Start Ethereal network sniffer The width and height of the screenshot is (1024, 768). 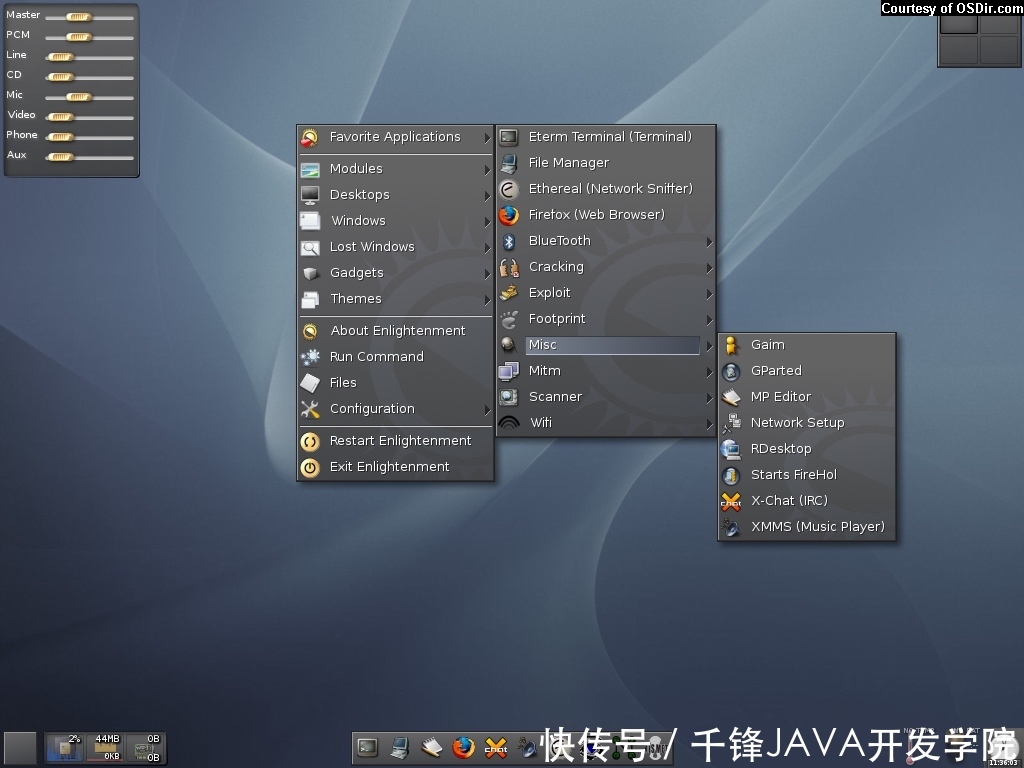click(606, 189)
